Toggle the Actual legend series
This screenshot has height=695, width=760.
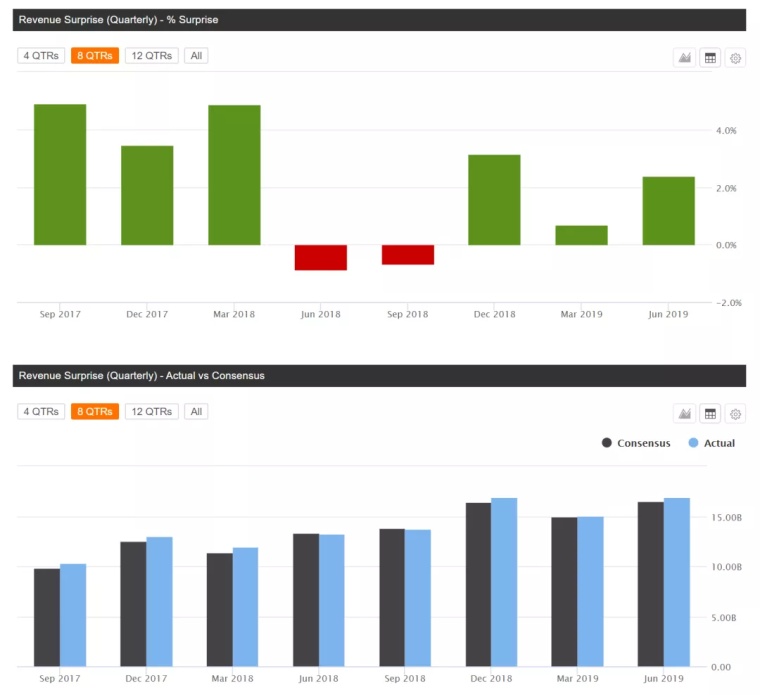point(711,443)
